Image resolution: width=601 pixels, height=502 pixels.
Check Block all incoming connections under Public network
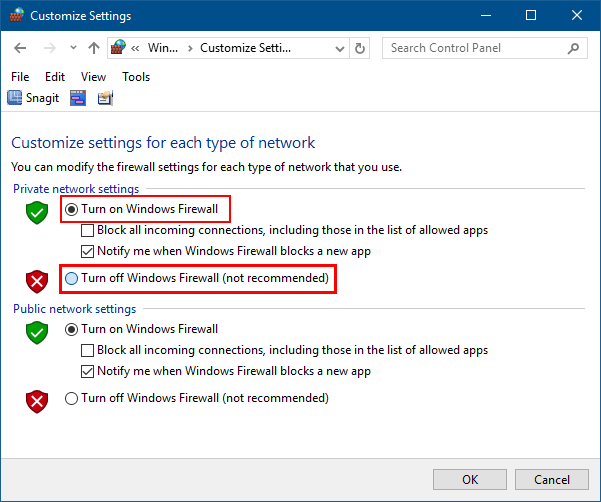click(x=87, y=350)
